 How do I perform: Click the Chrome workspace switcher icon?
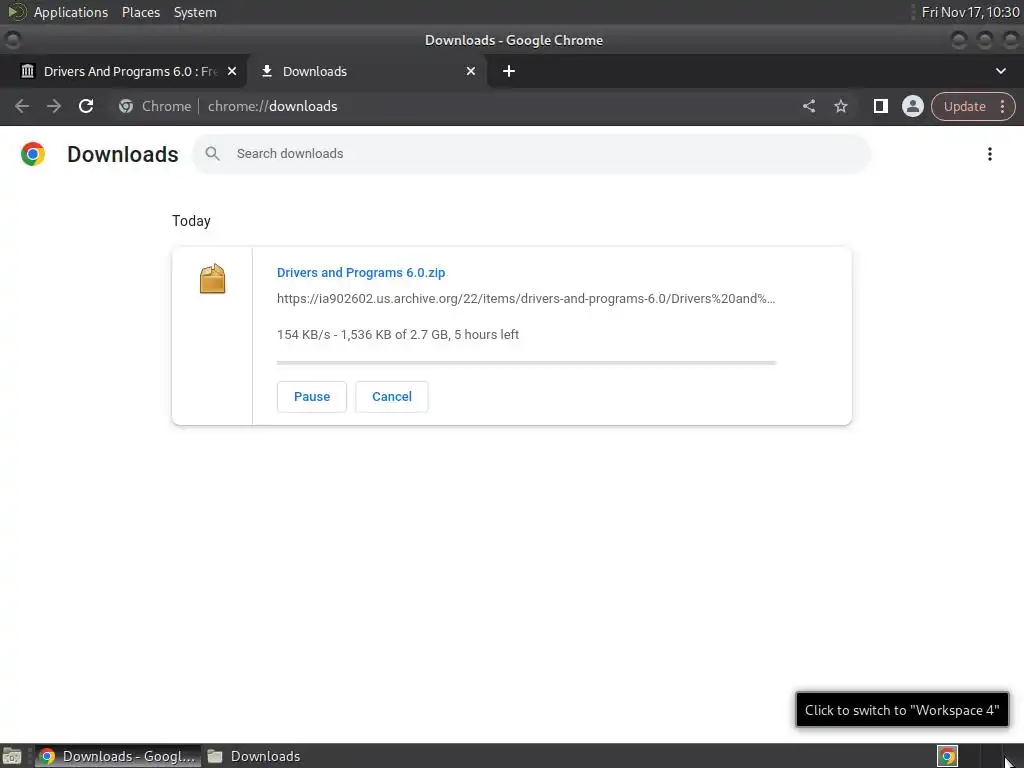[x=947, y=756]
